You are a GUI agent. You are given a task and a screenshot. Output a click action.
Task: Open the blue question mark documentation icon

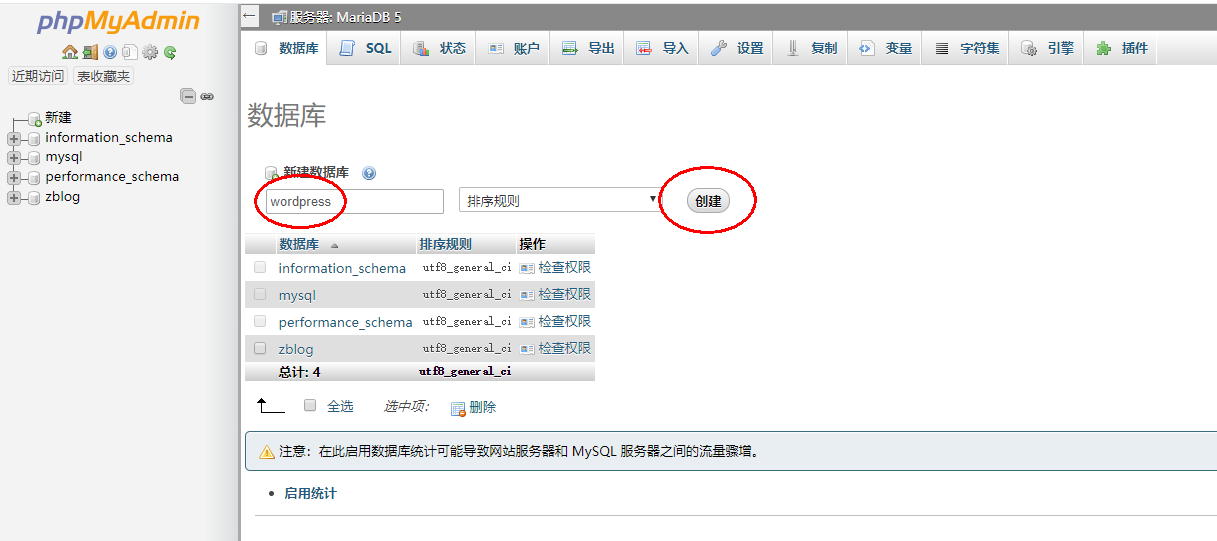110,53
